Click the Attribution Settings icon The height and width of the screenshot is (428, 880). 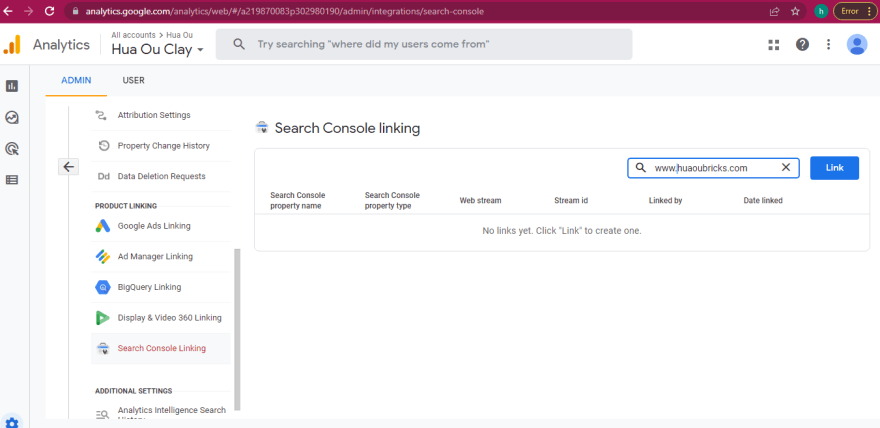click(102, 116)
